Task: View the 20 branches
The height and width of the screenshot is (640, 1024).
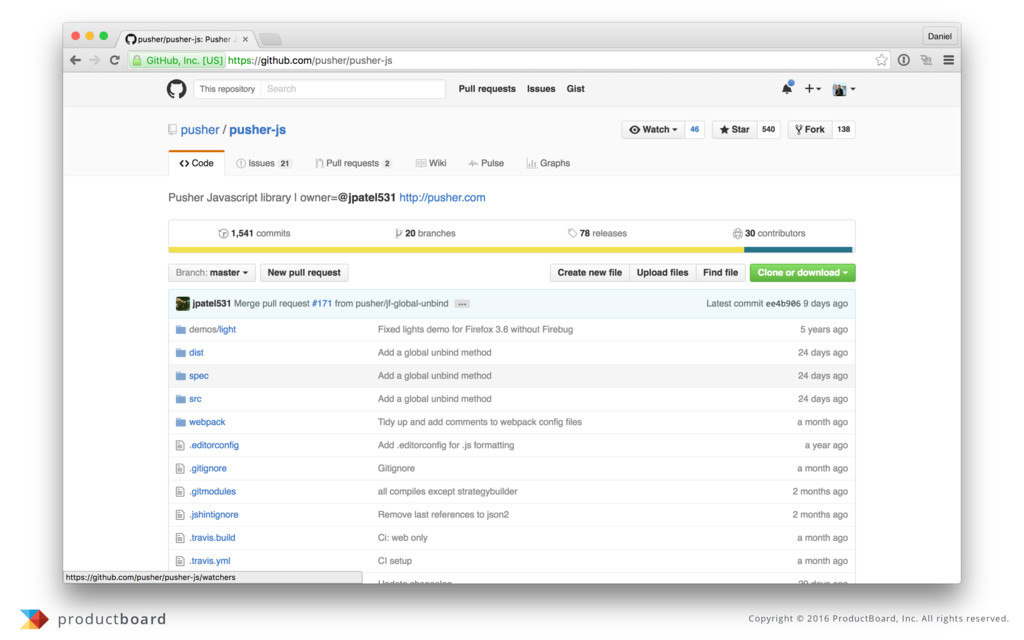Action: (x=425, y=234)
